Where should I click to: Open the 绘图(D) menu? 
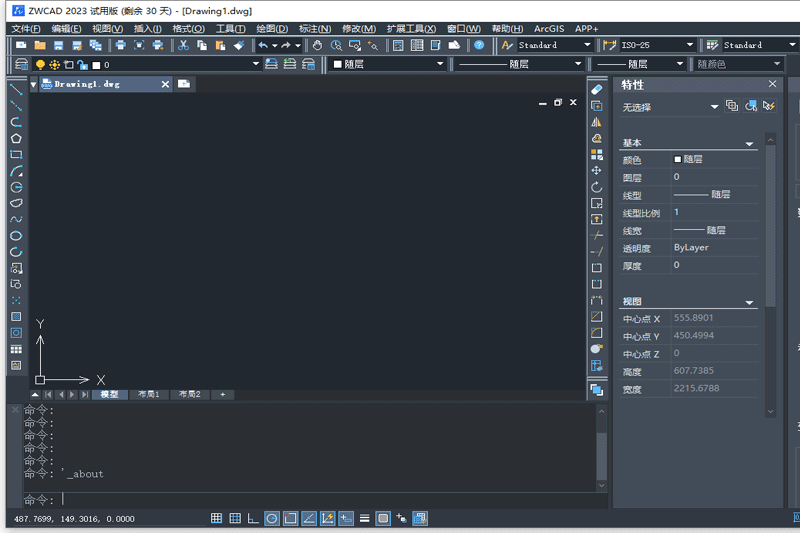pos(272,29)
